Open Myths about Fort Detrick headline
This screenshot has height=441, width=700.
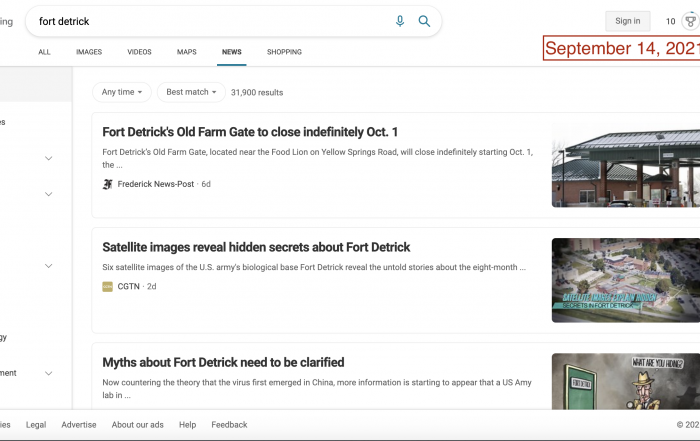(x=223, y=362)
